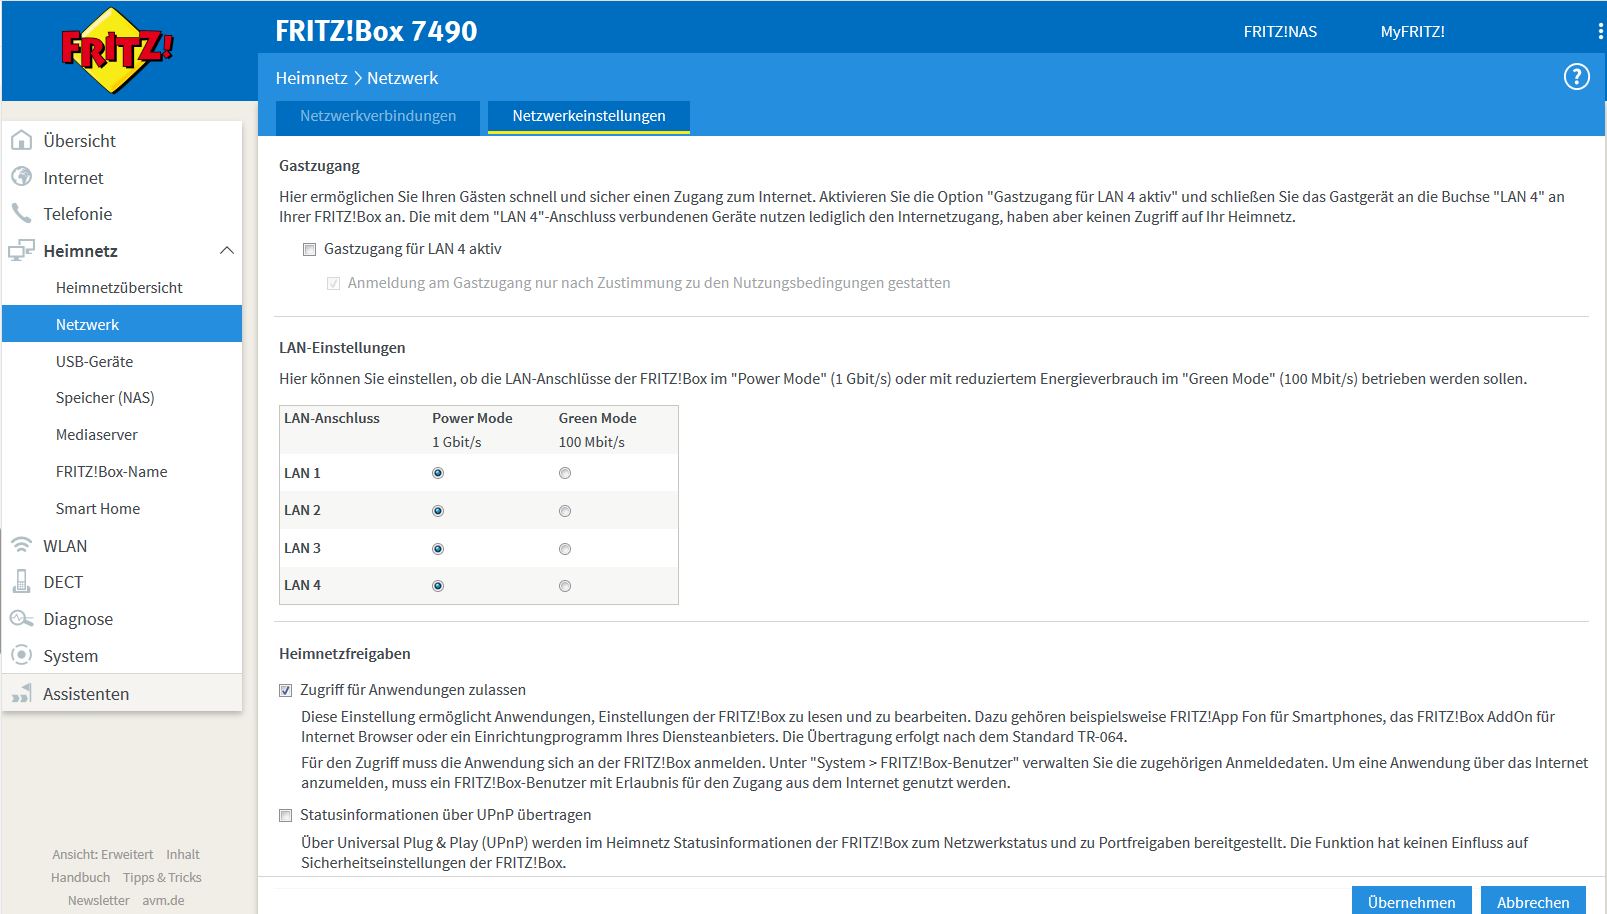Screen dimensions: 1607x914
Task: Open avm.de footer link
Action: pos(163,900)
